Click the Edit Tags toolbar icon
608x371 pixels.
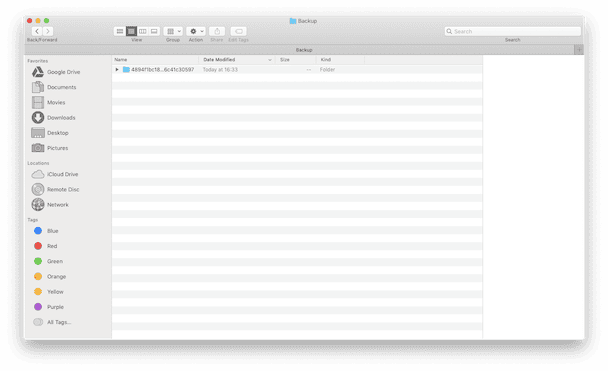[x=238, y=31]
